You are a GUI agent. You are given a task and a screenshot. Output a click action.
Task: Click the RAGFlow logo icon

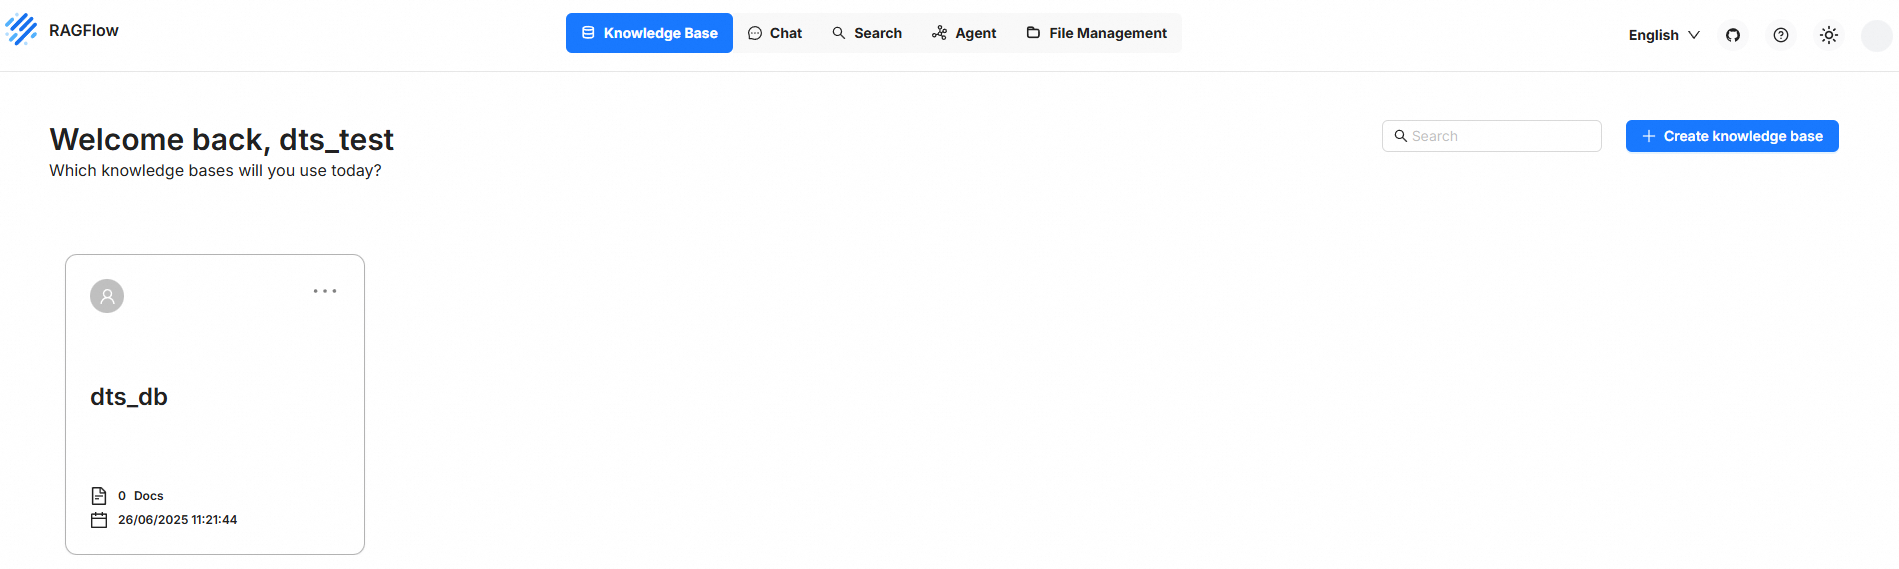pos(21,30)
